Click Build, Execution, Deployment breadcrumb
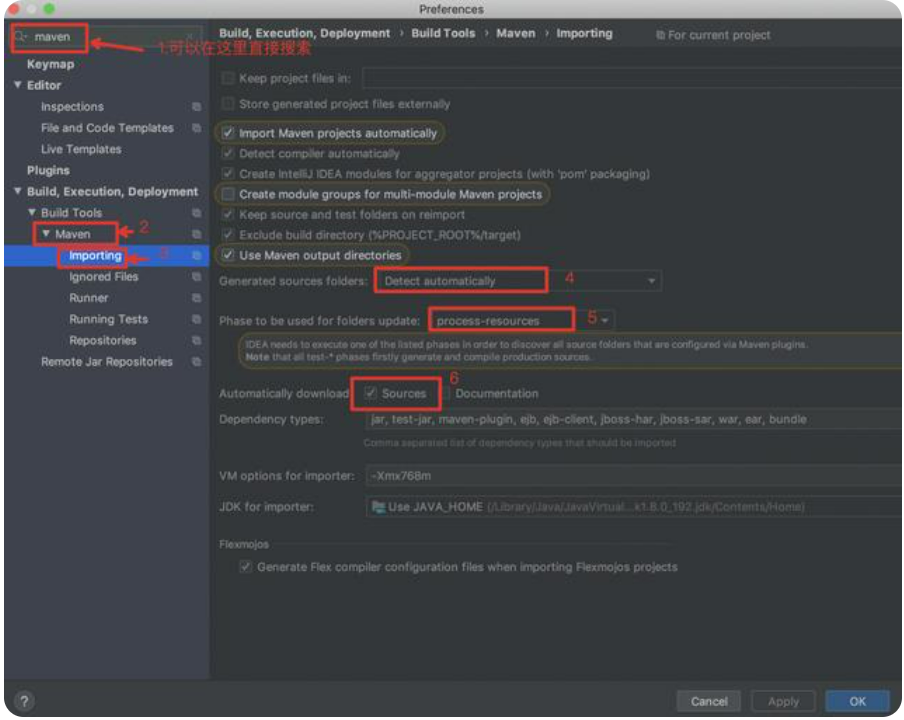This screenshot has width=904, height=720. click(x=304, y=33)
